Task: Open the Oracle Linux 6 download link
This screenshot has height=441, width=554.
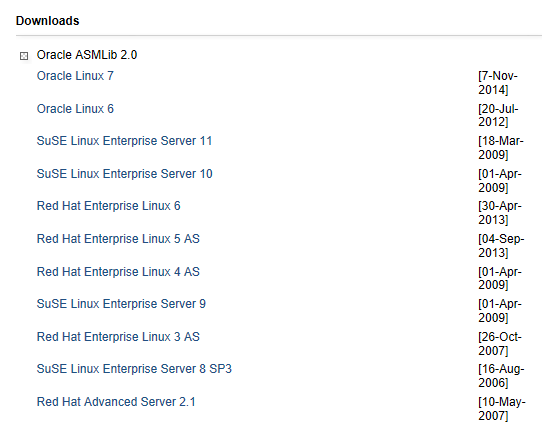Action: coord(75,108)
